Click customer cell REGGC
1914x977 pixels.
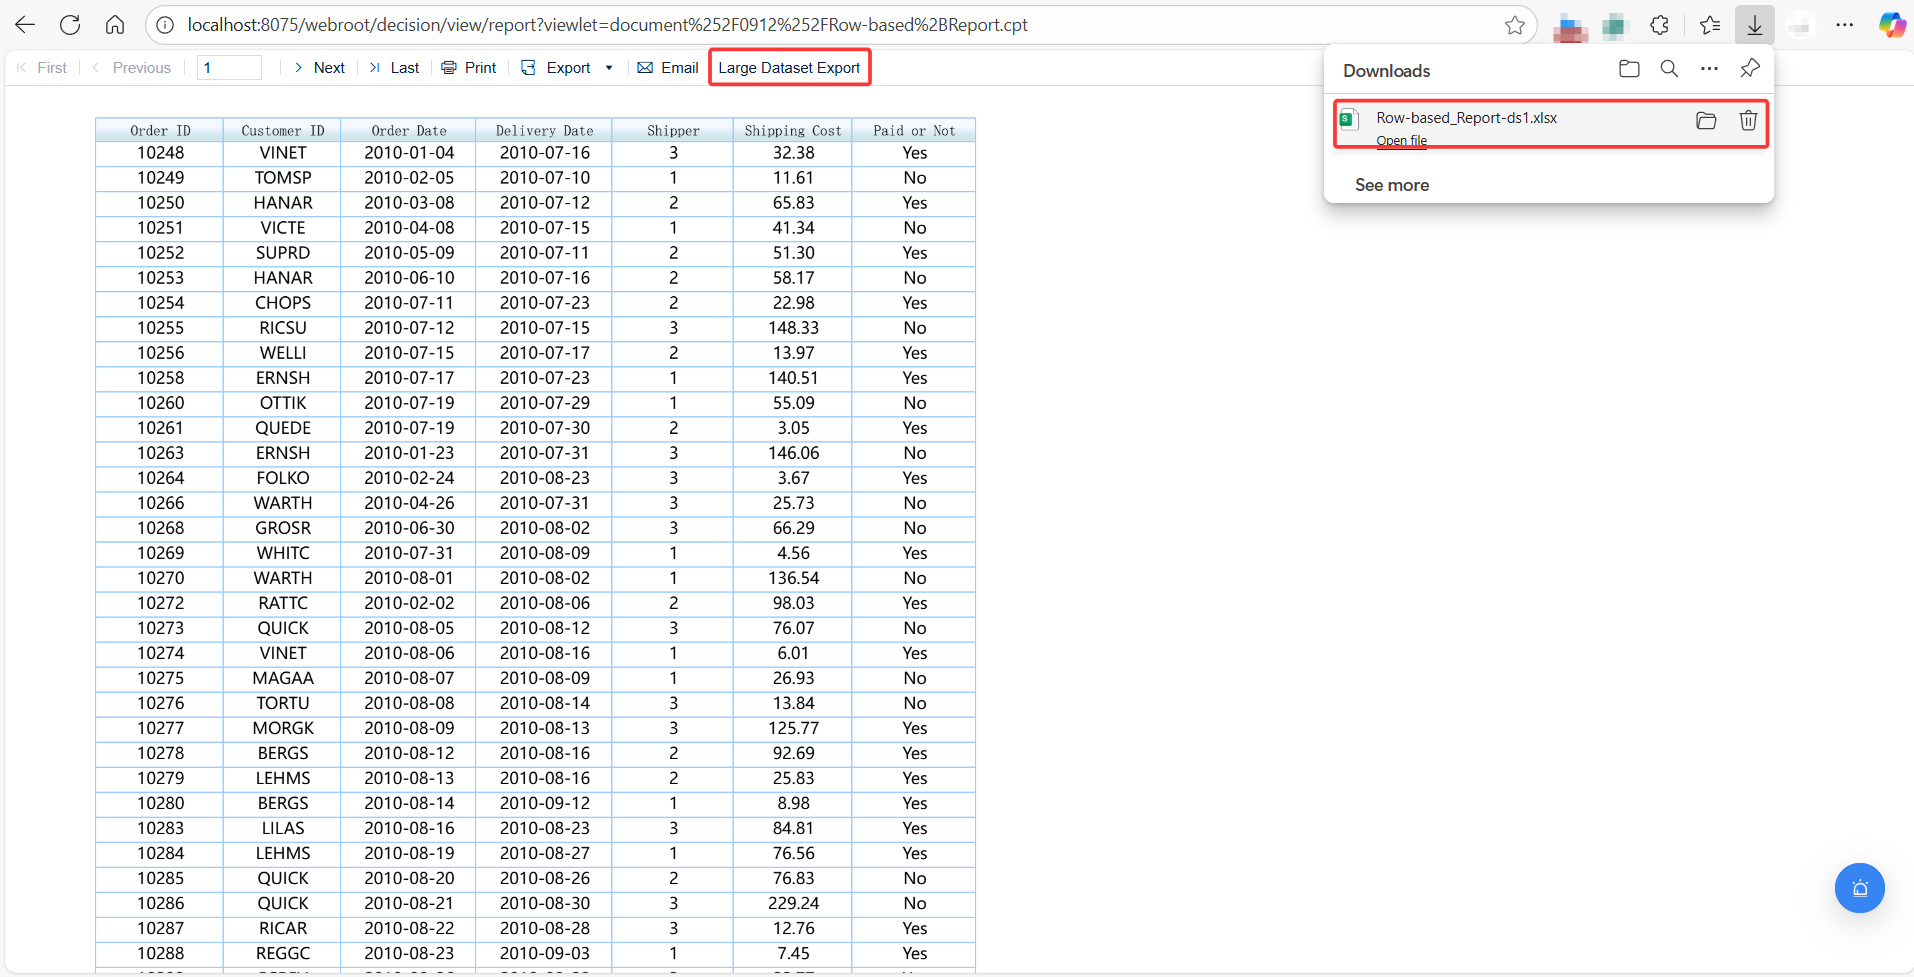coord(283,953)
